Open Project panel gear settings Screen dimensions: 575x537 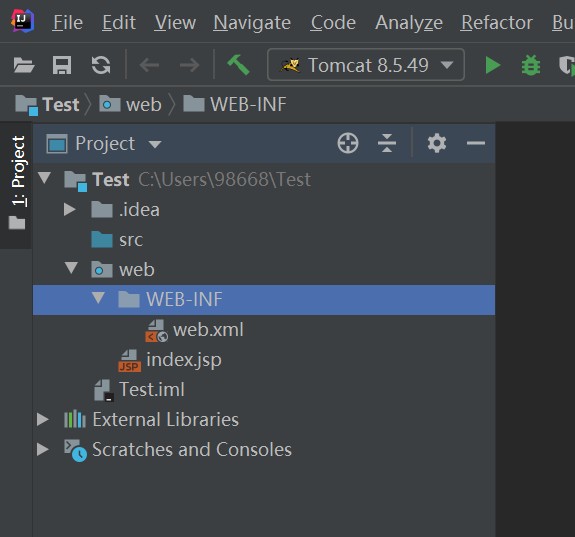click(437, 143)
